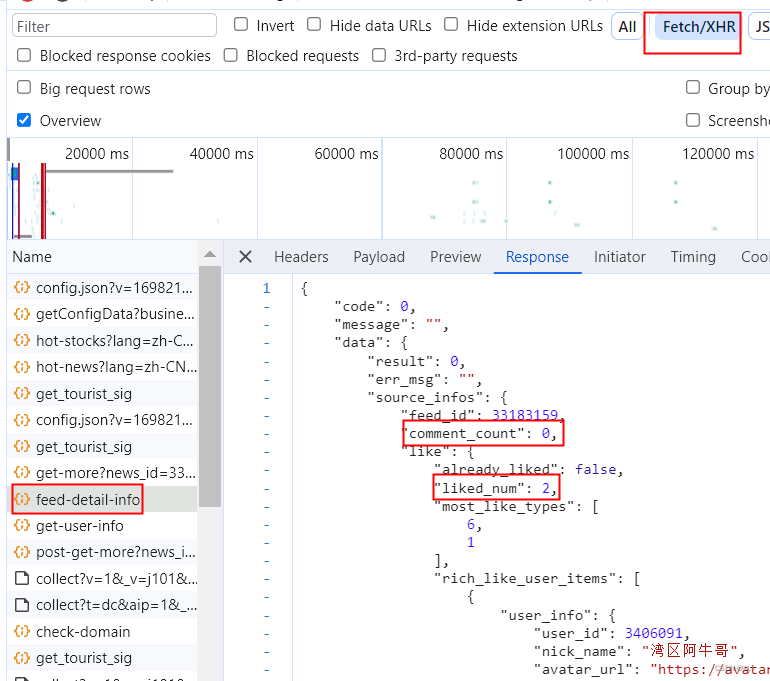The width and height of the screenshot is (770, 681).
Task: Select the hot-stocks?lang=zh-C... request
Action: [103, 340]
